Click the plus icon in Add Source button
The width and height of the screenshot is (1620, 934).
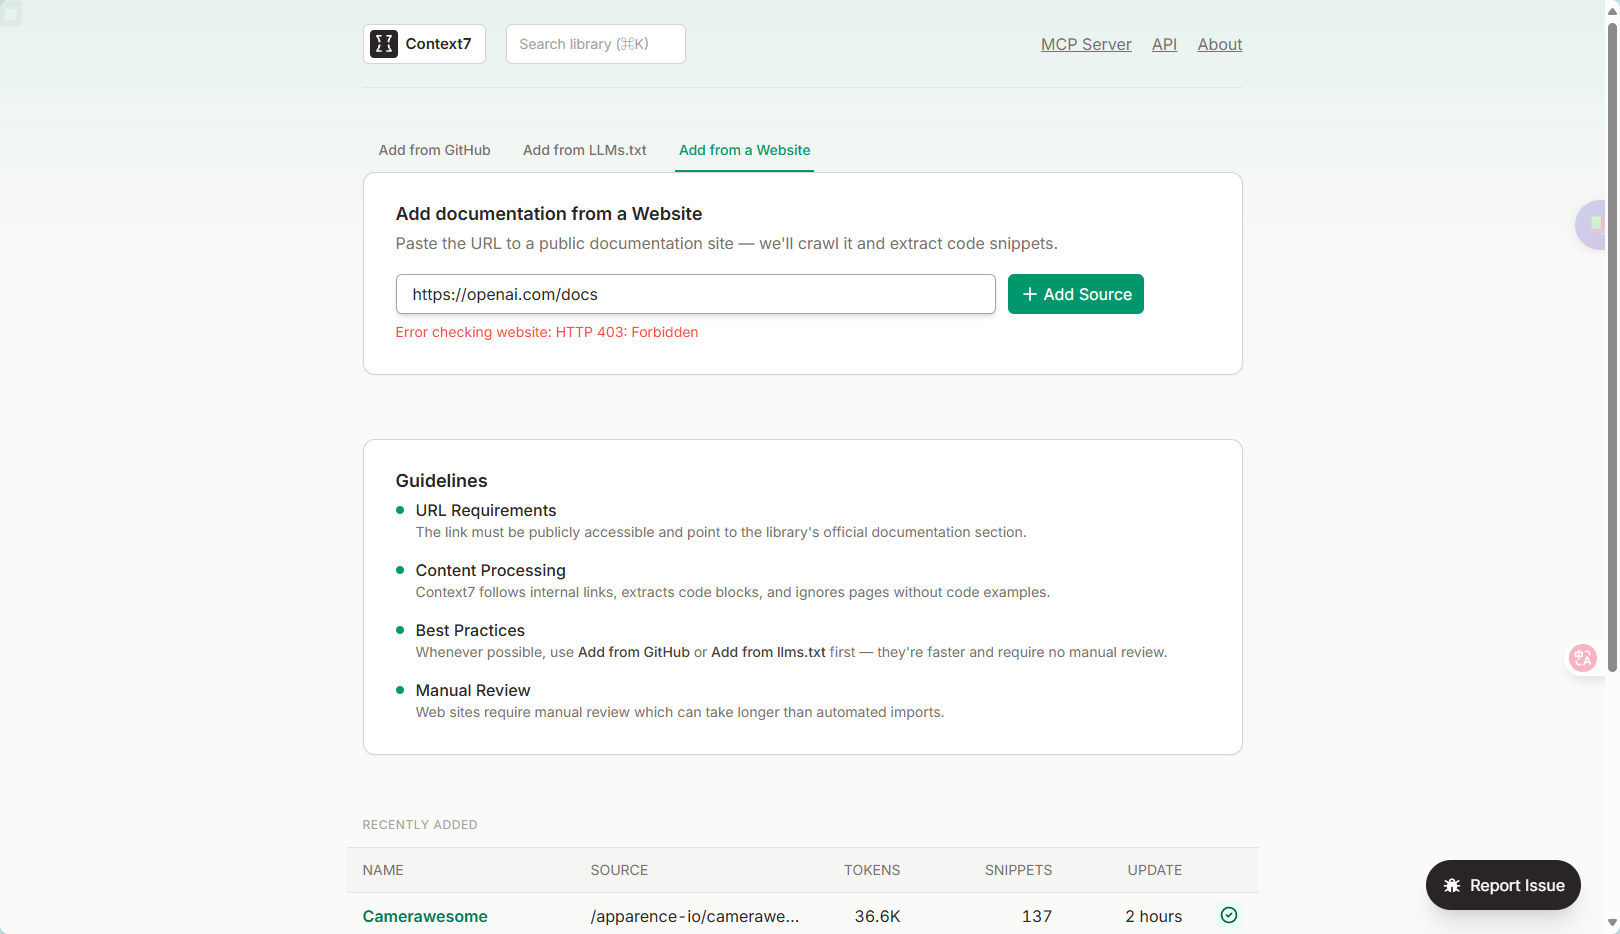click(x=1029, y=294)
